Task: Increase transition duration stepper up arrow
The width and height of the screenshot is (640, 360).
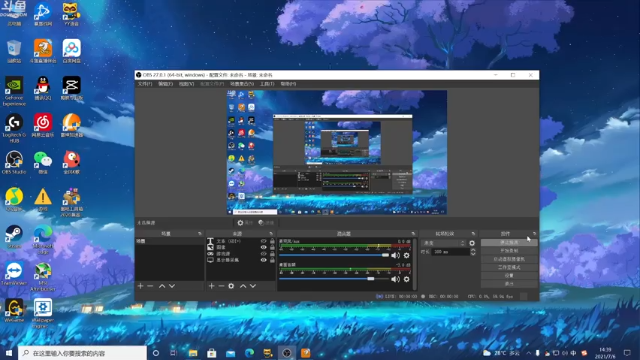Action: tap(473, 250)
